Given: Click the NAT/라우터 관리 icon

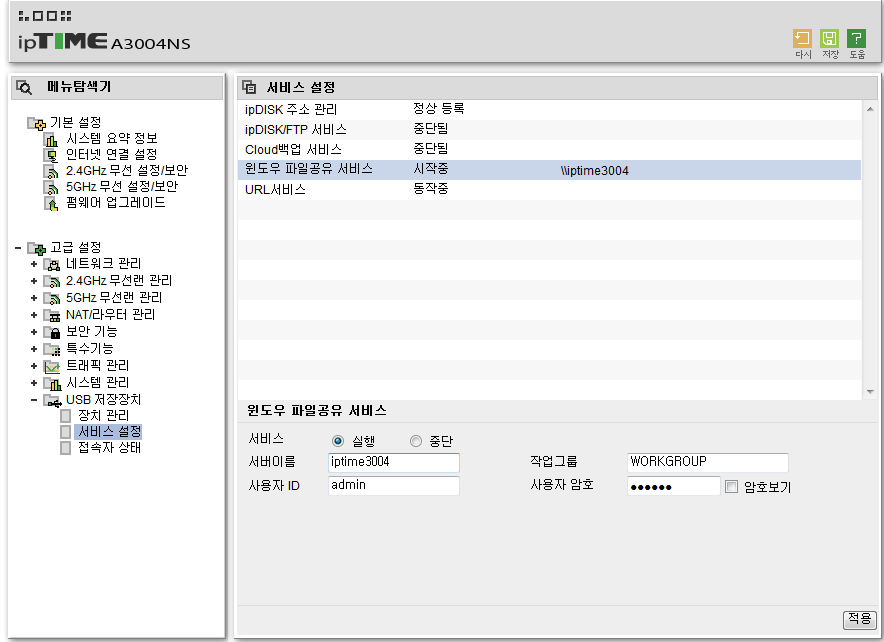Looking at the screenshot, I should point(52,315).
